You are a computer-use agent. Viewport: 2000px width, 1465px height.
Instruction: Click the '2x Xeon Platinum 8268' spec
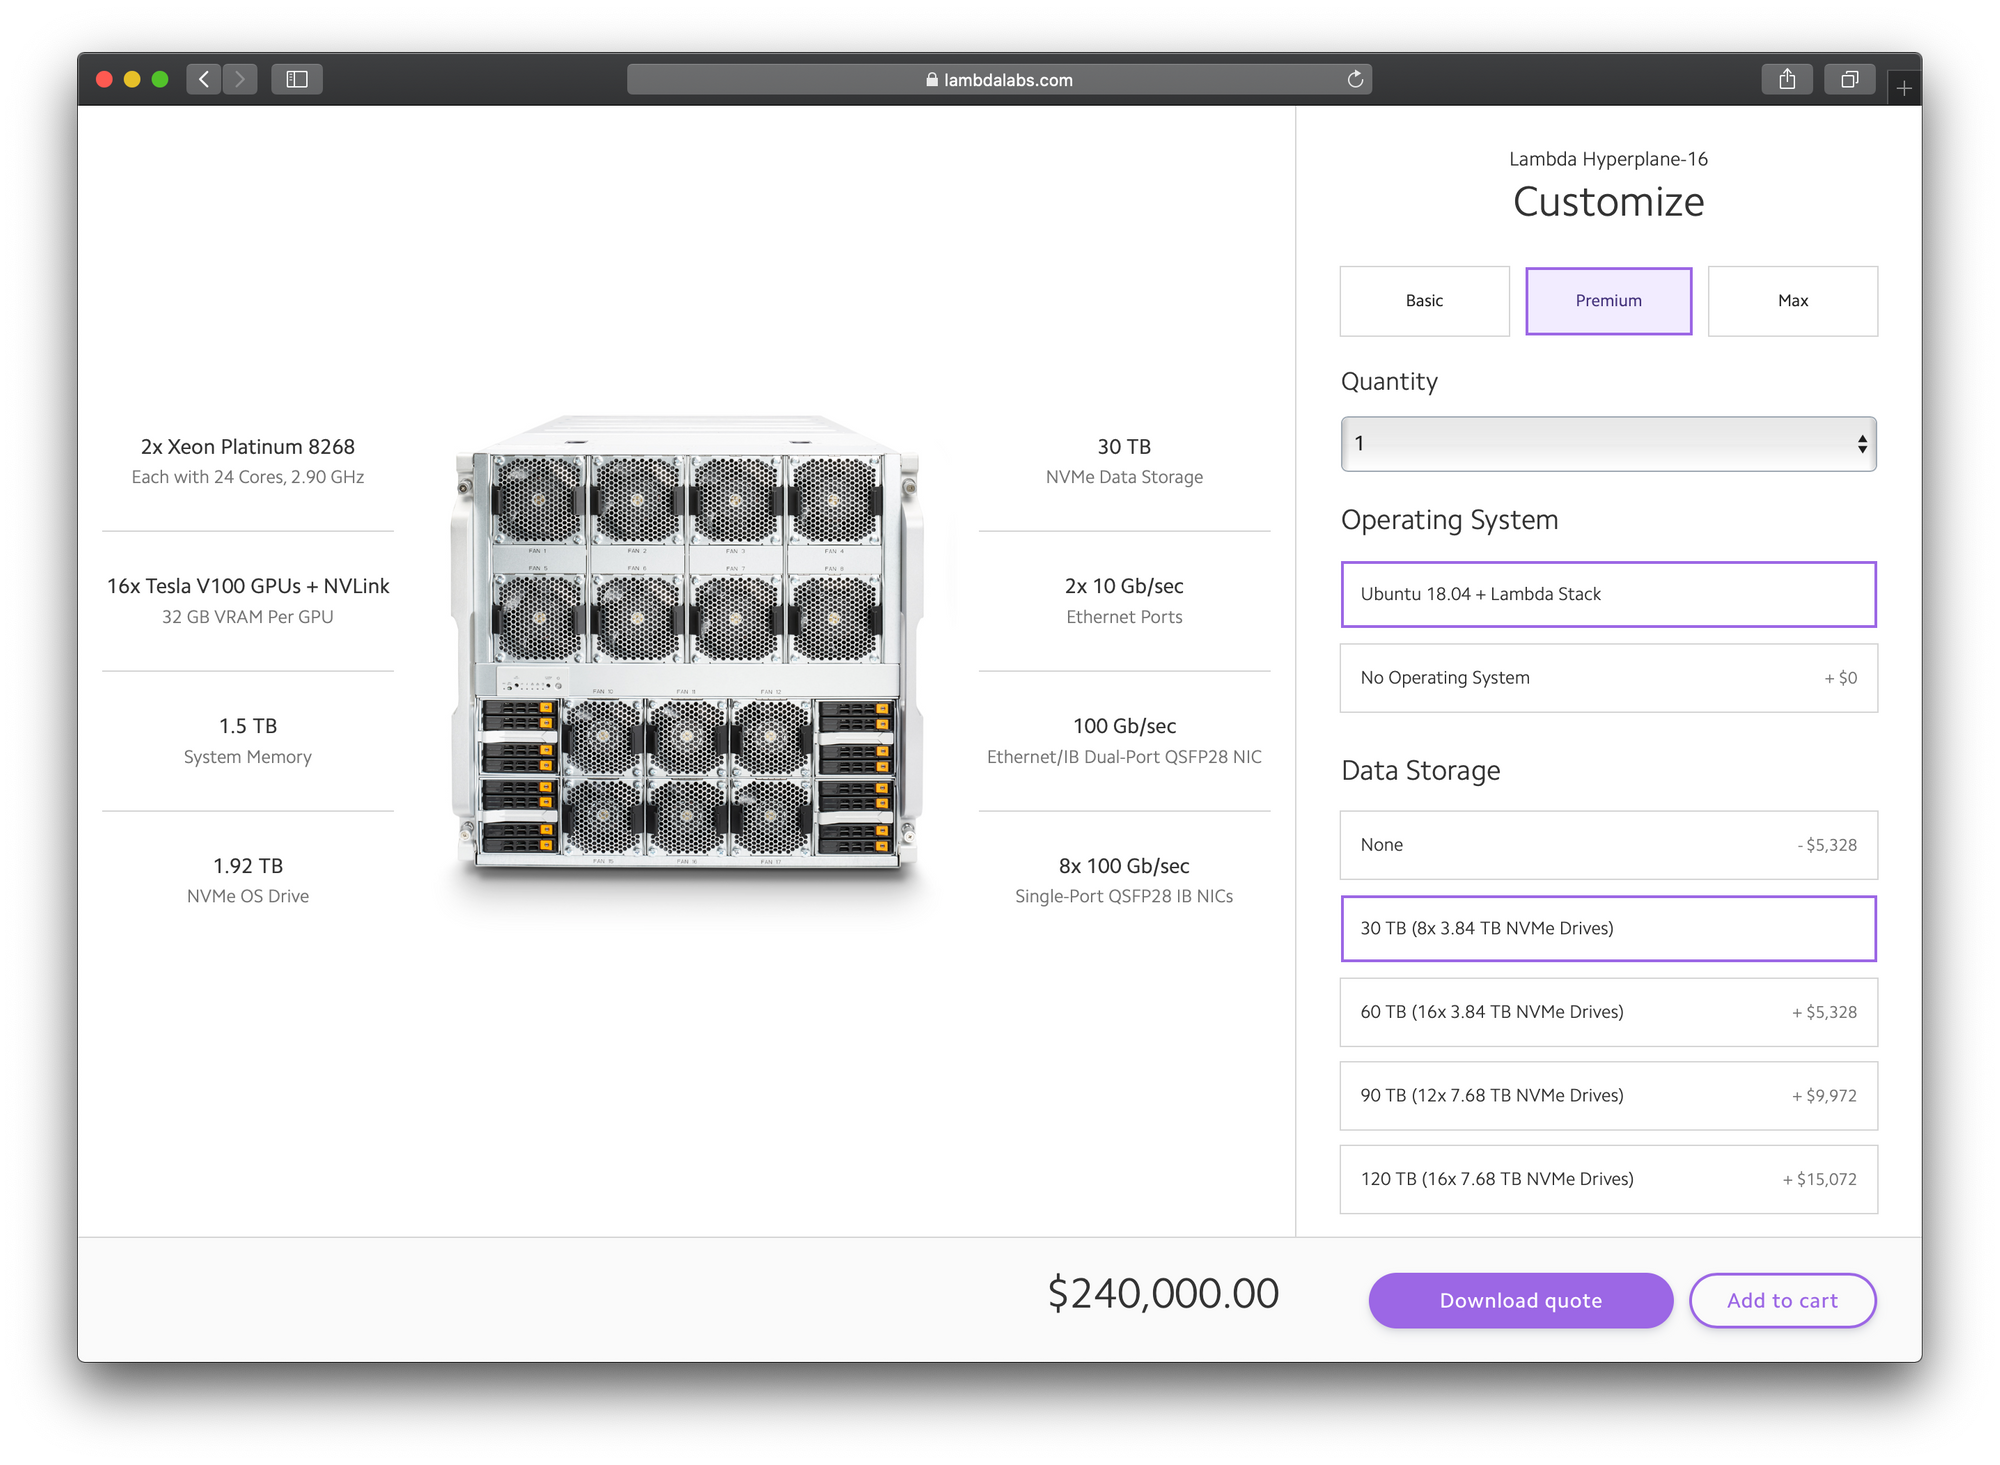(248, 447)
